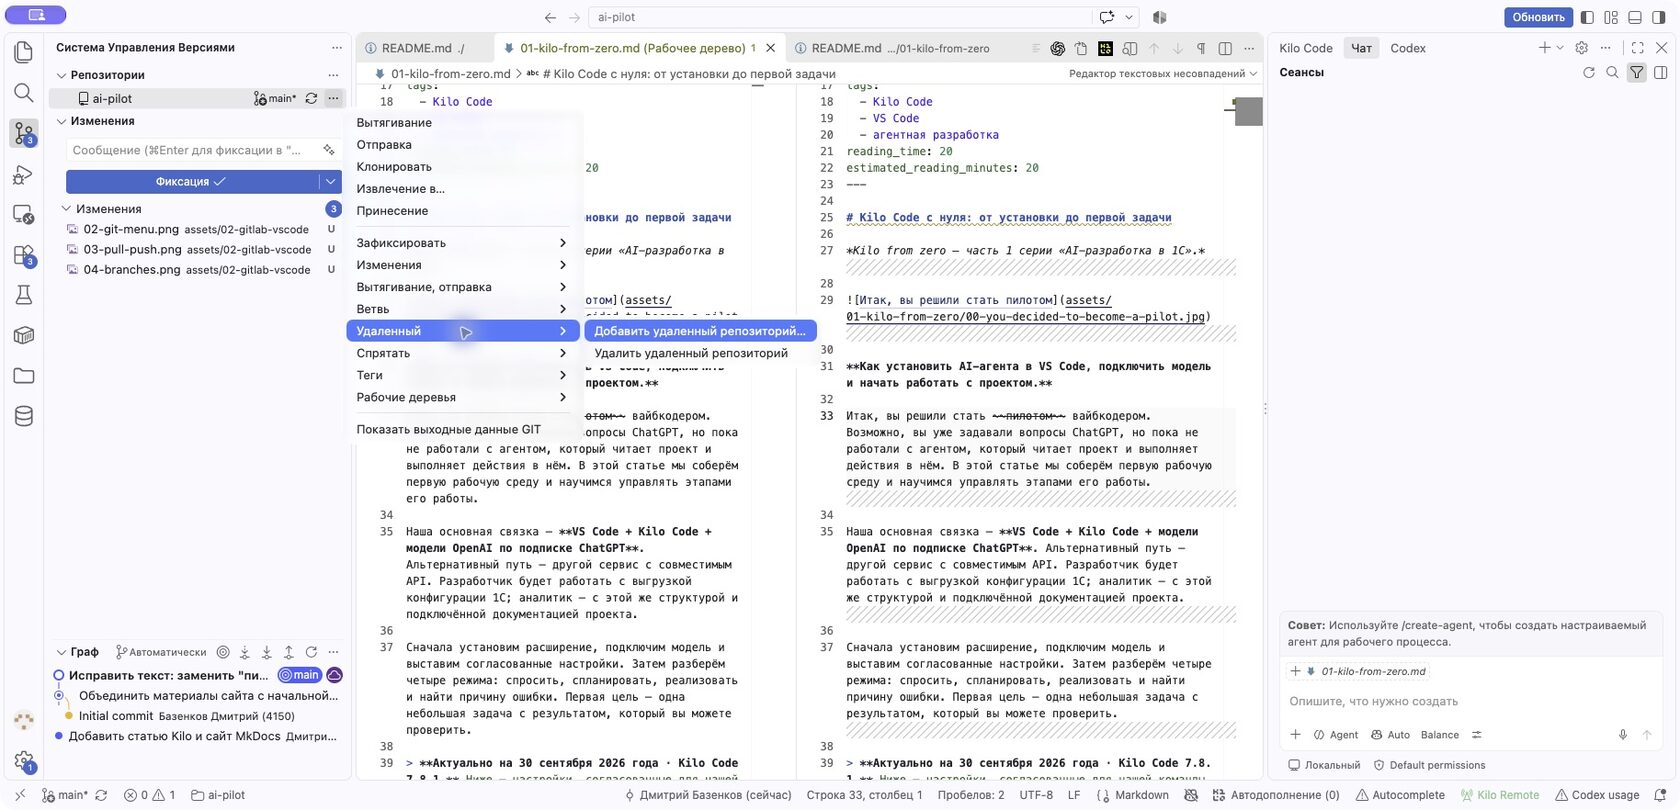Toggle the bottom panel layout button

coord(1635,17)
